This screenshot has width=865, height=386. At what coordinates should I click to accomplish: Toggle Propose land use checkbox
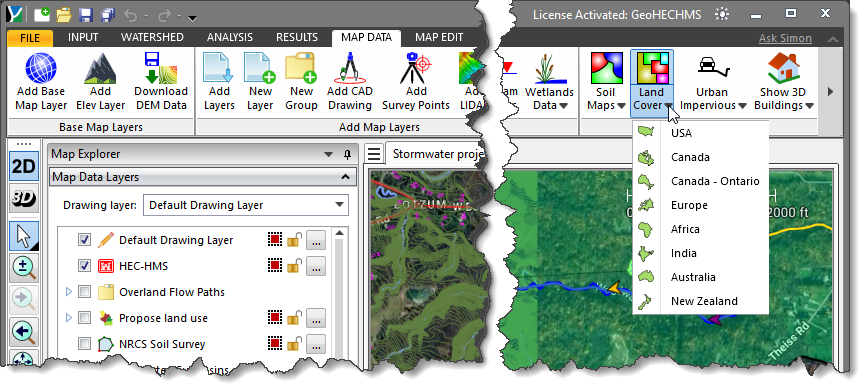coord(84,318)
